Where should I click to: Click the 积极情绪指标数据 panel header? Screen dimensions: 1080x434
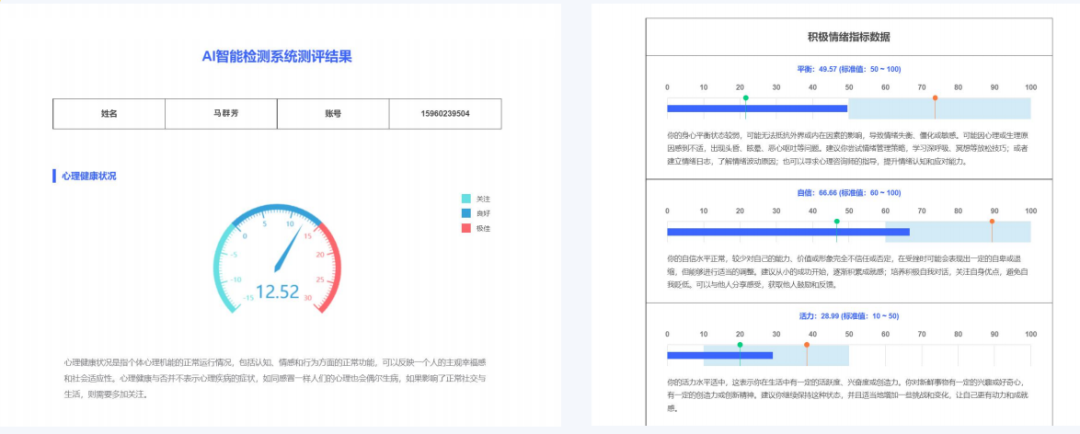849,37
